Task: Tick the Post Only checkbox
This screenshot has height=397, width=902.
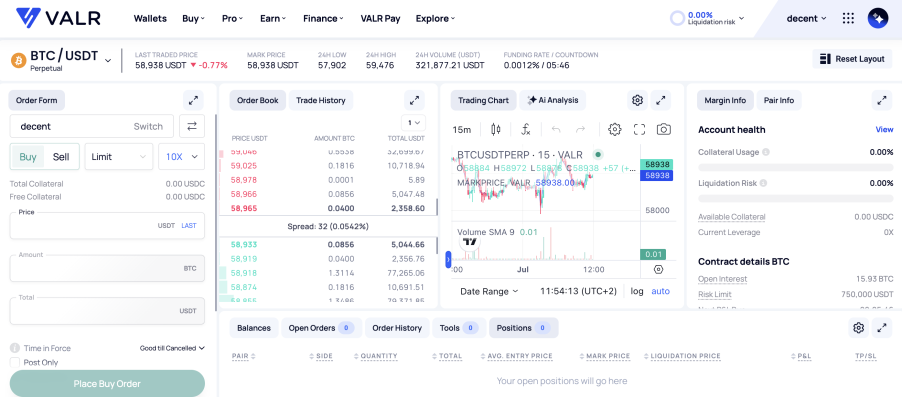Action: 15,362
